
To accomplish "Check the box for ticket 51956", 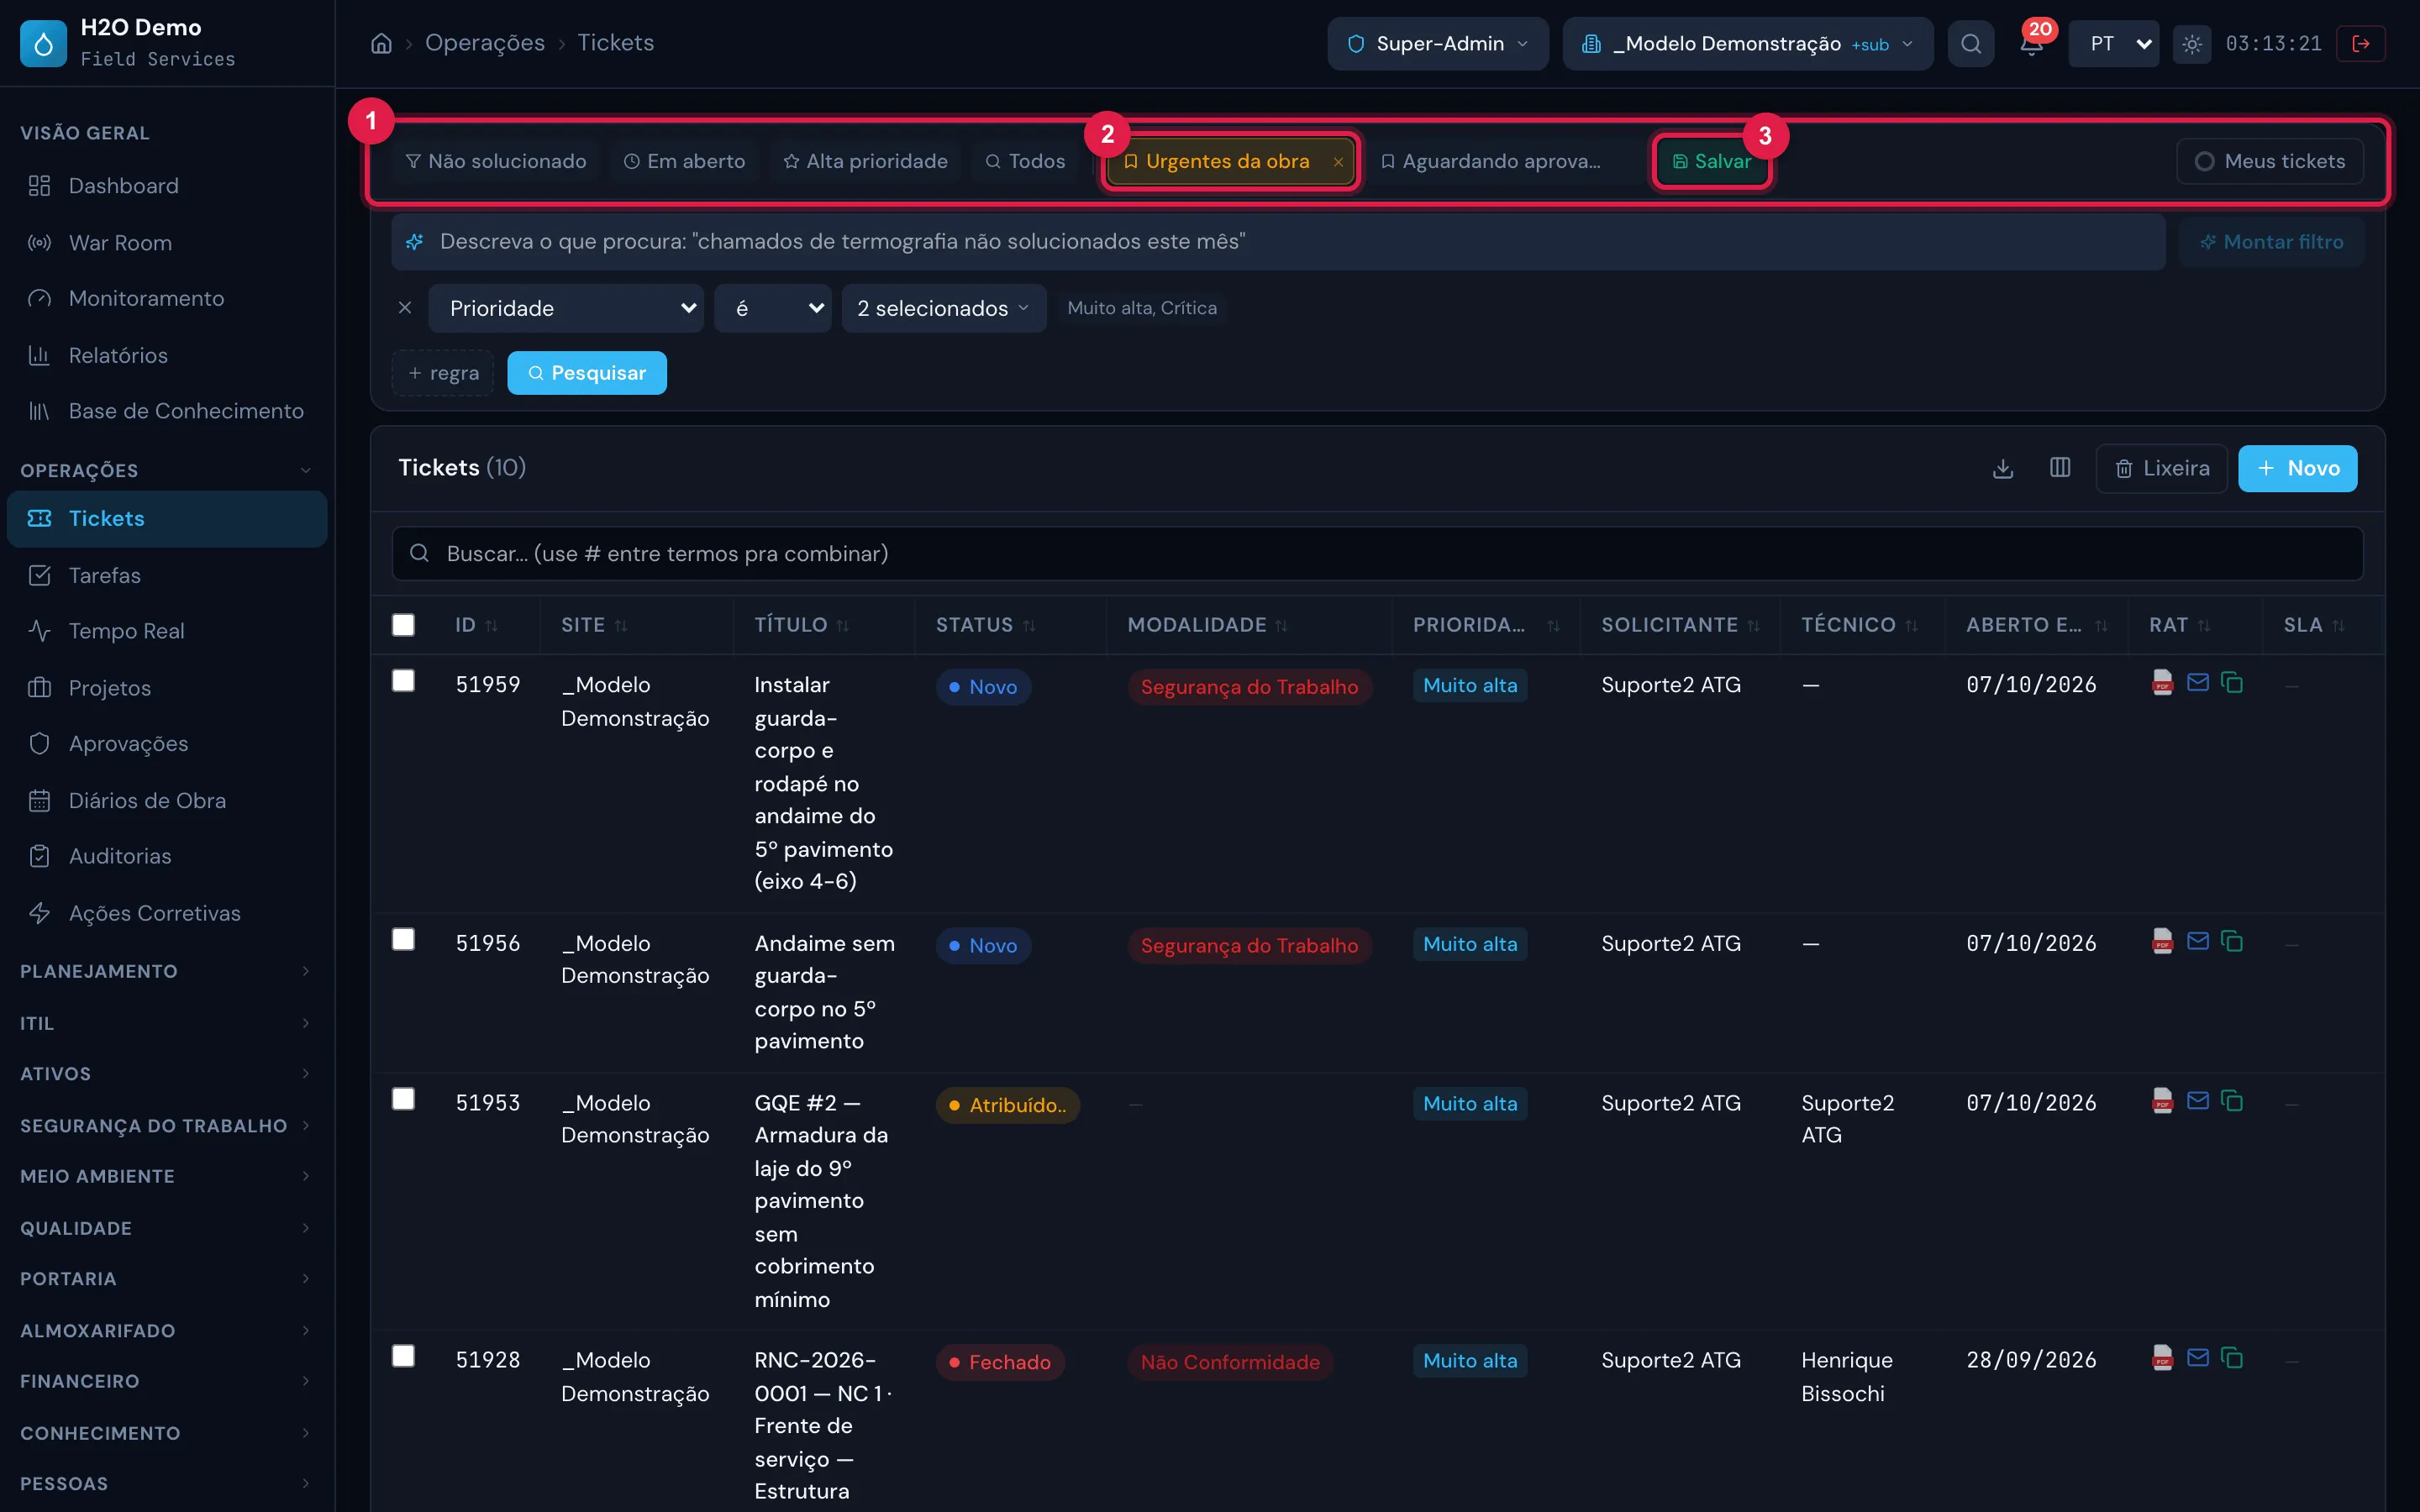I will pos(403,939).
